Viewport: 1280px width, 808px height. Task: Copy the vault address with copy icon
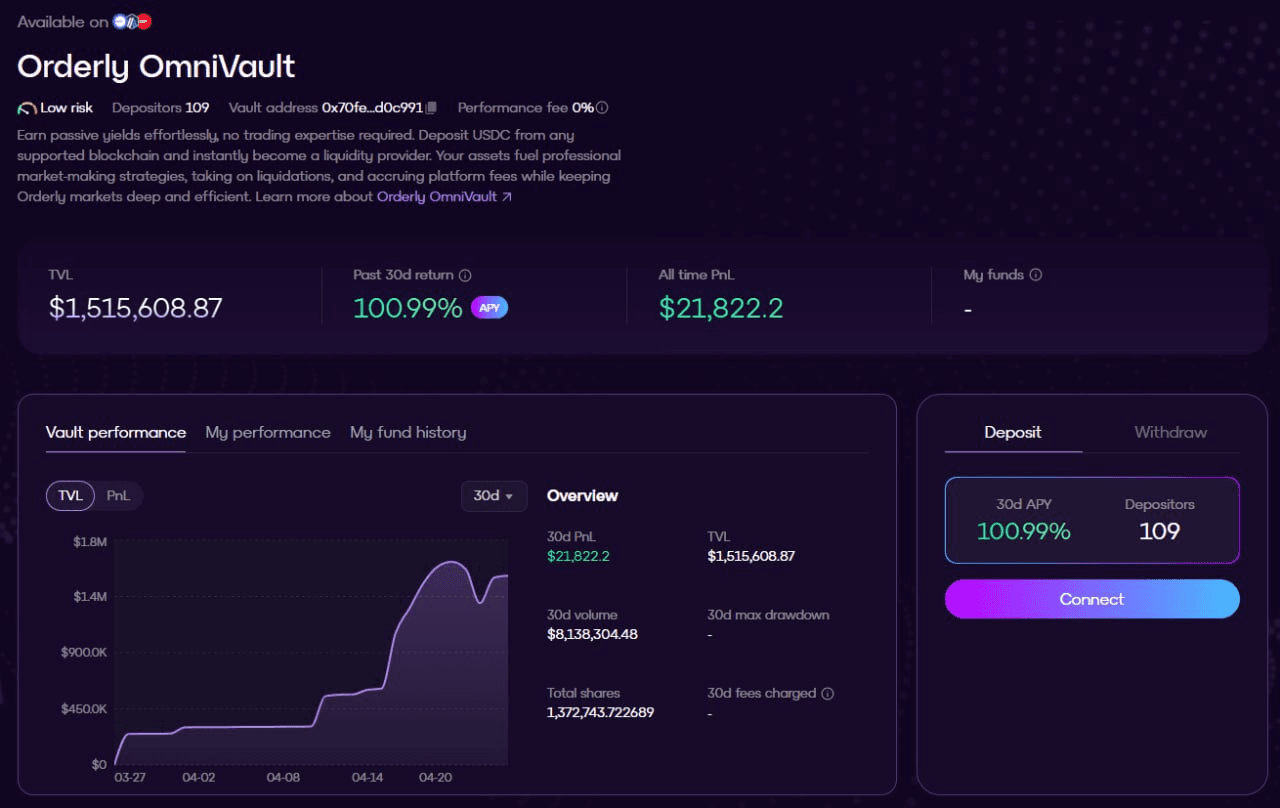pyautogui.click(x=431, y=108)
